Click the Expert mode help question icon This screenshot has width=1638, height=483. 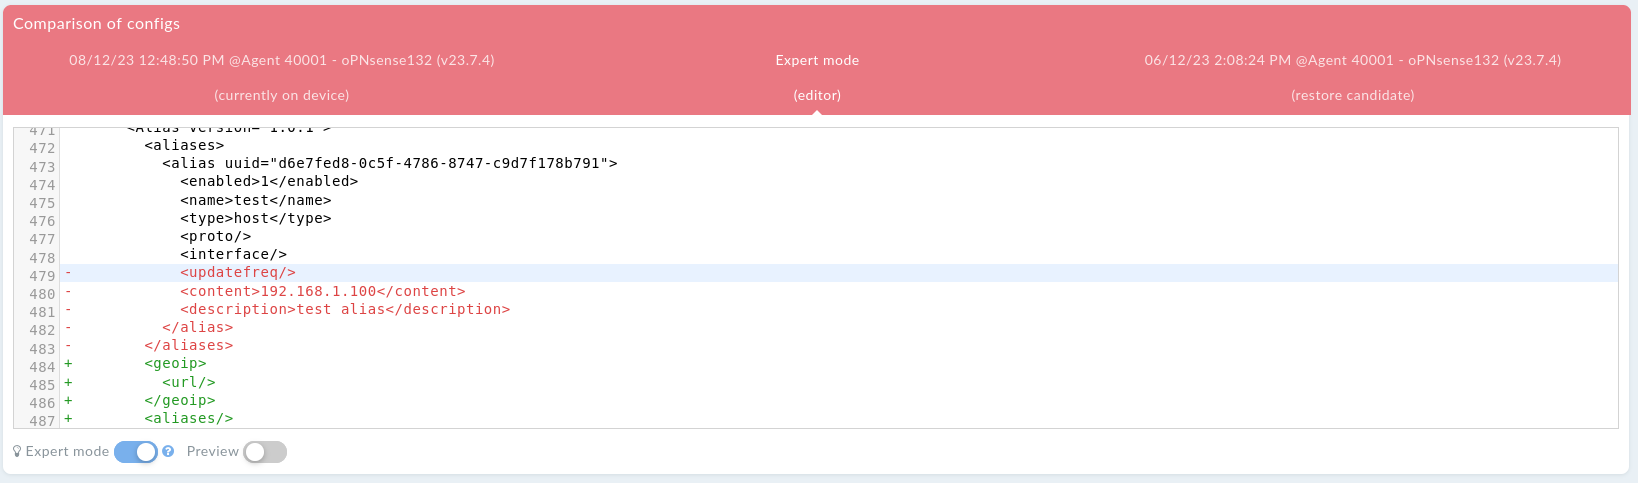click(x=168, y=451)
